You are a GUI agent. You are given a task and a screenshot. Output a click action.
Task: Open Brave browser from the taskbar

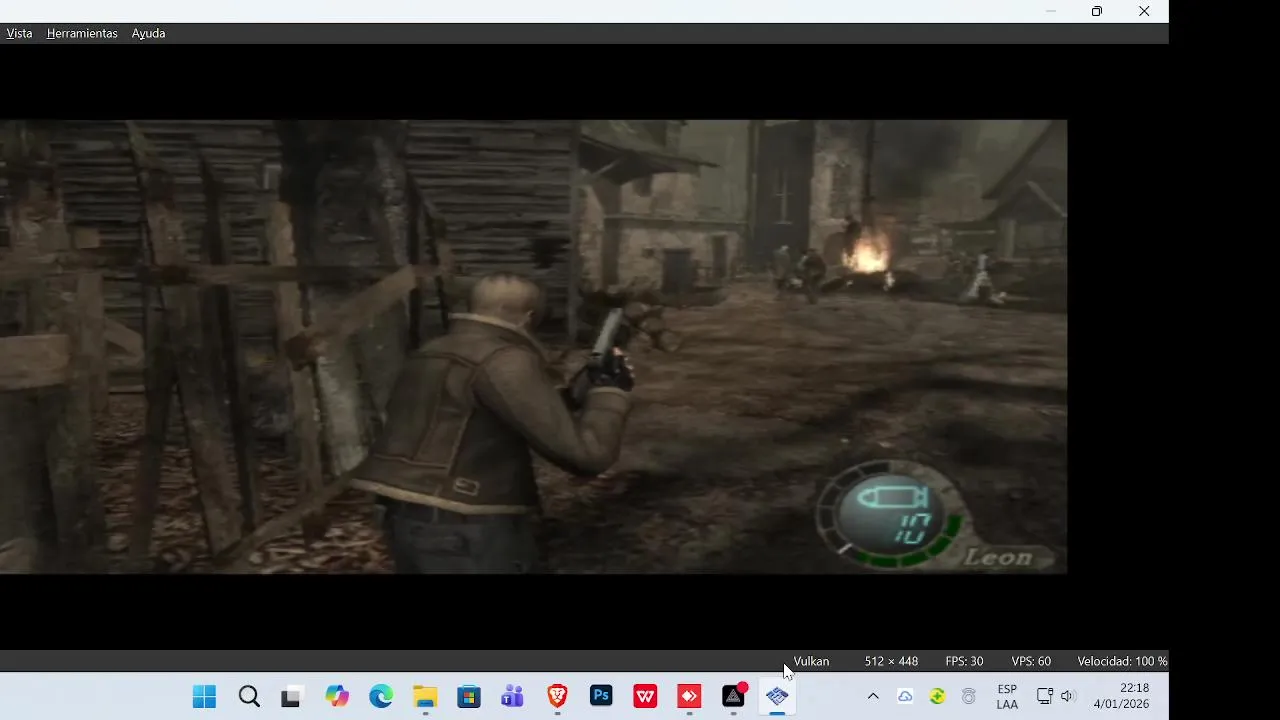557,697
